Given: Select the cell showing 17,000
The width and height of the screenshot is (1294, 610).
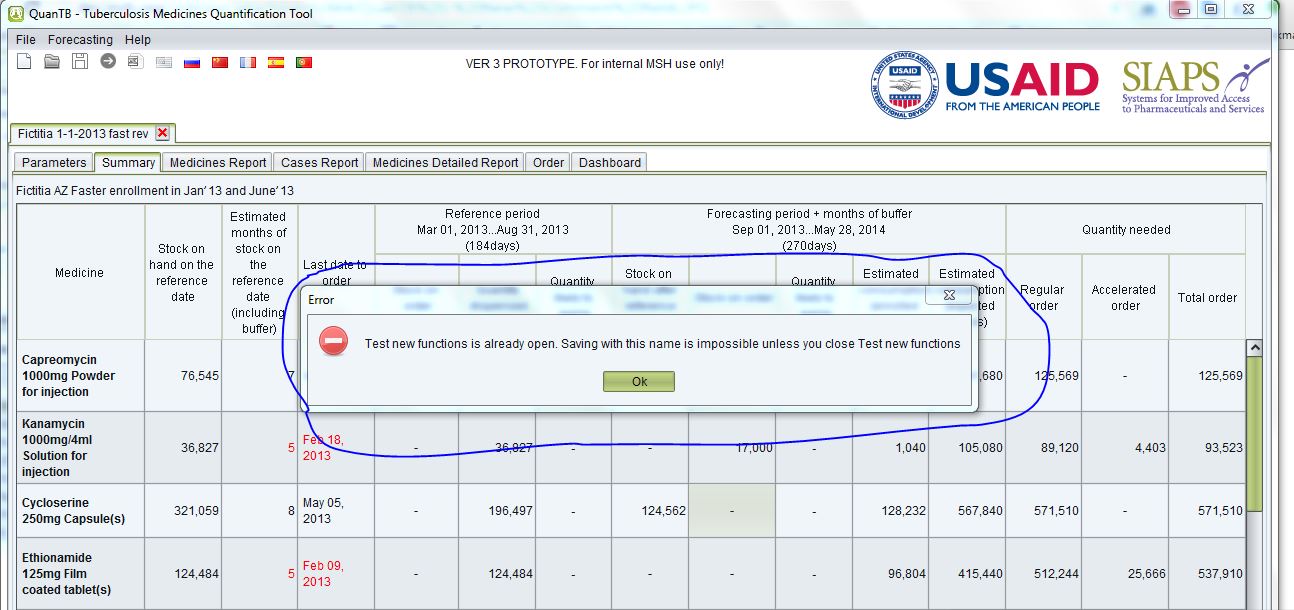Looking at the screenshot, I should pos(733,448).
